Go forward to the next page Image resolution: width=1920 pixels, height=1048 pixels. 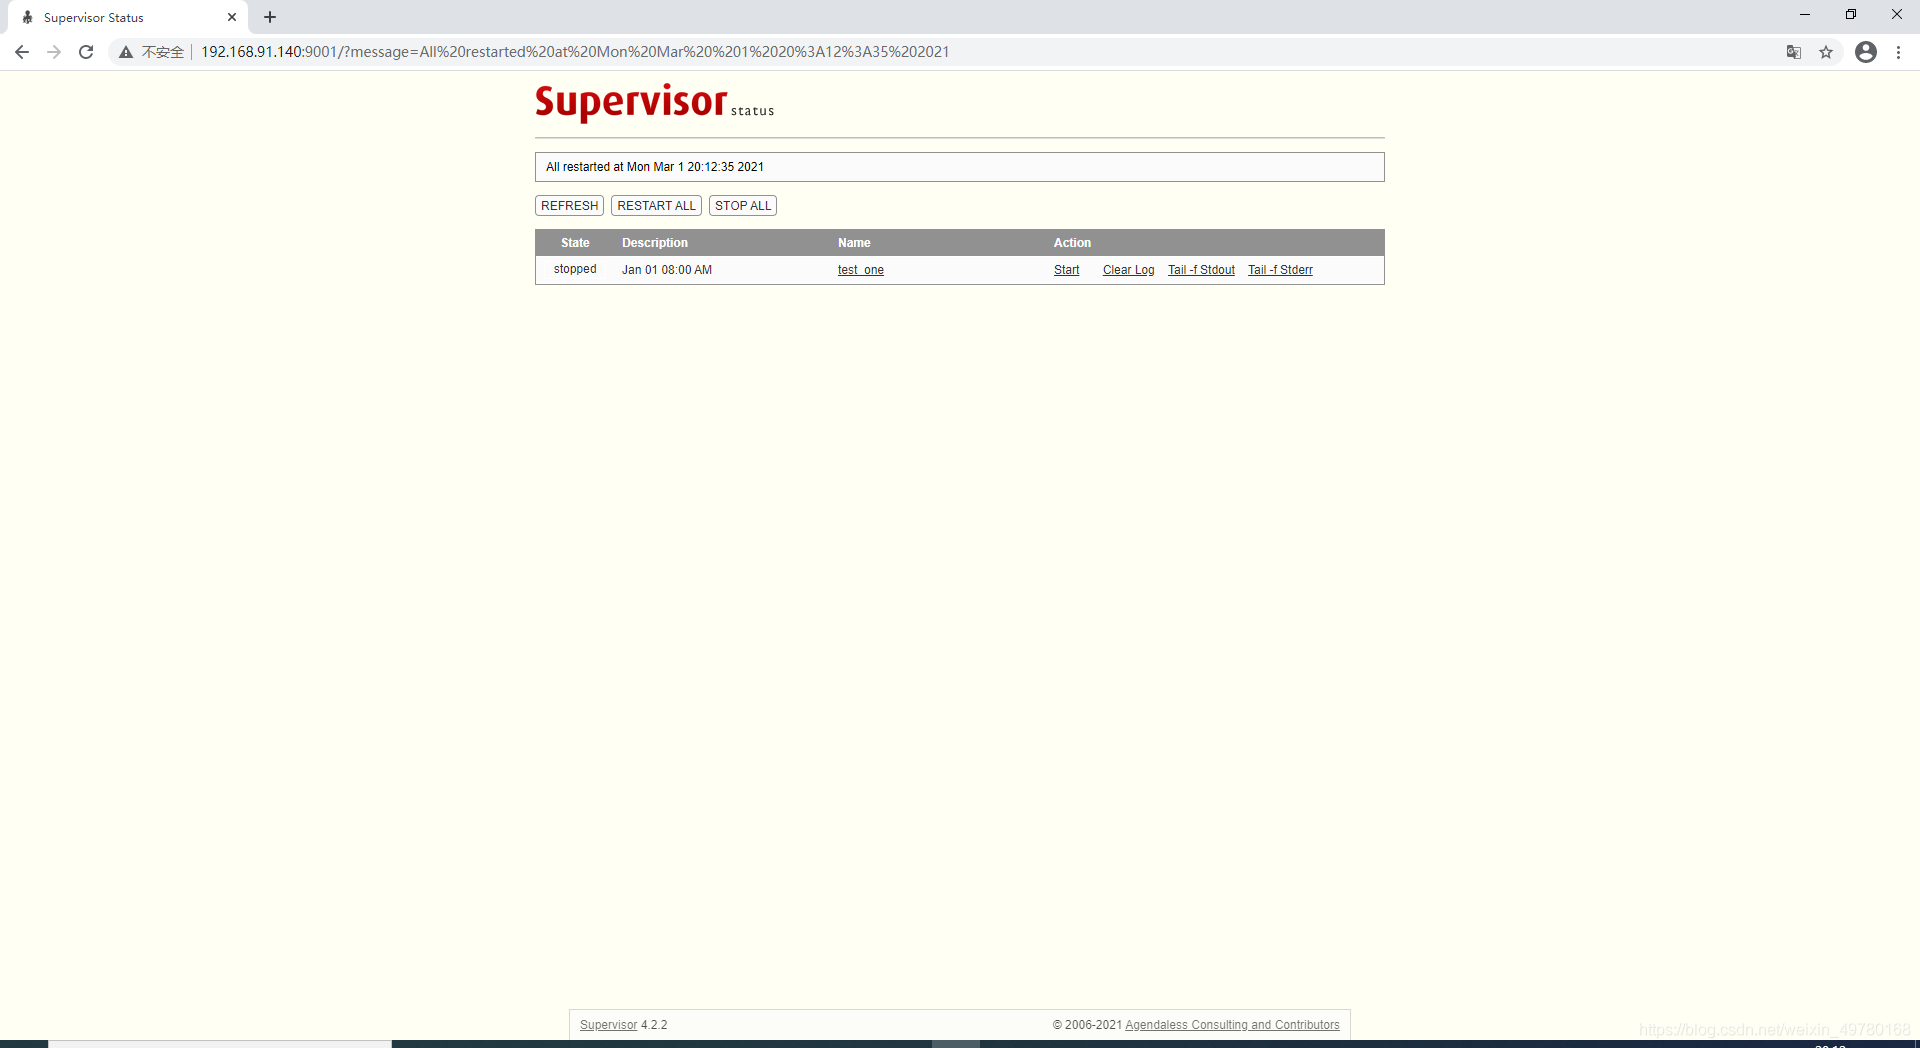pos(54,52)
